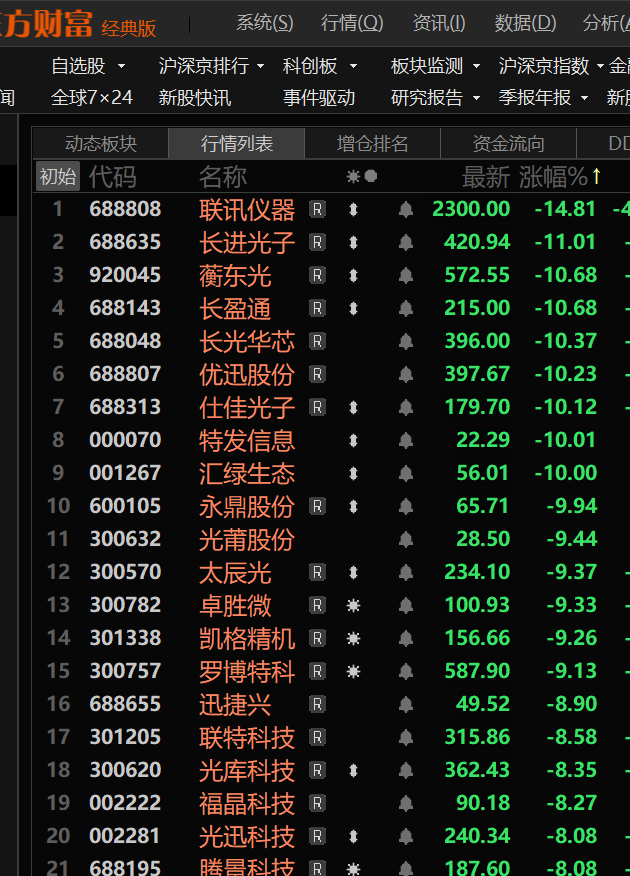The image size is (630, 876).
Task: Sort by 代码 column header
Action: 112,177
